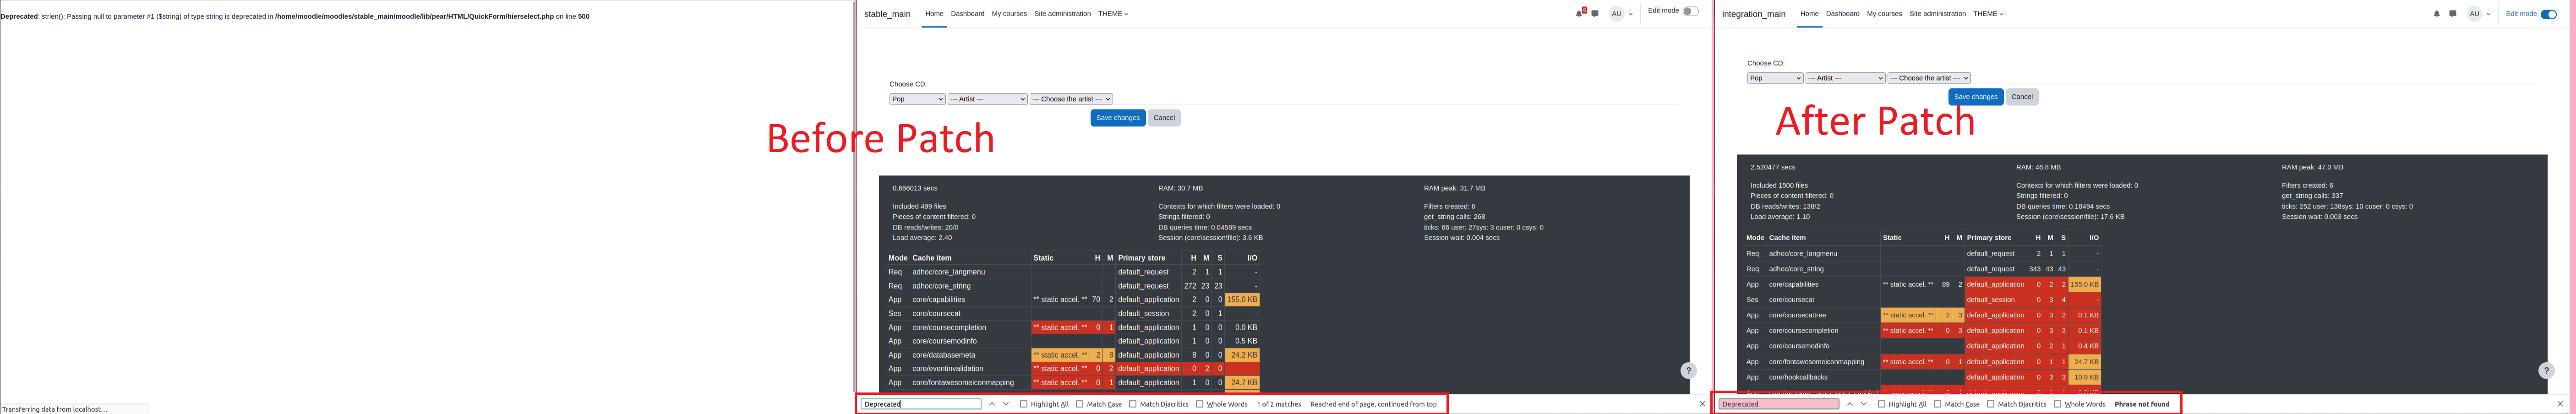Screen dimensions: 2576x414
Task: Click core/coursecattree row in integration_main cache table
Action: pos(1922,315)
